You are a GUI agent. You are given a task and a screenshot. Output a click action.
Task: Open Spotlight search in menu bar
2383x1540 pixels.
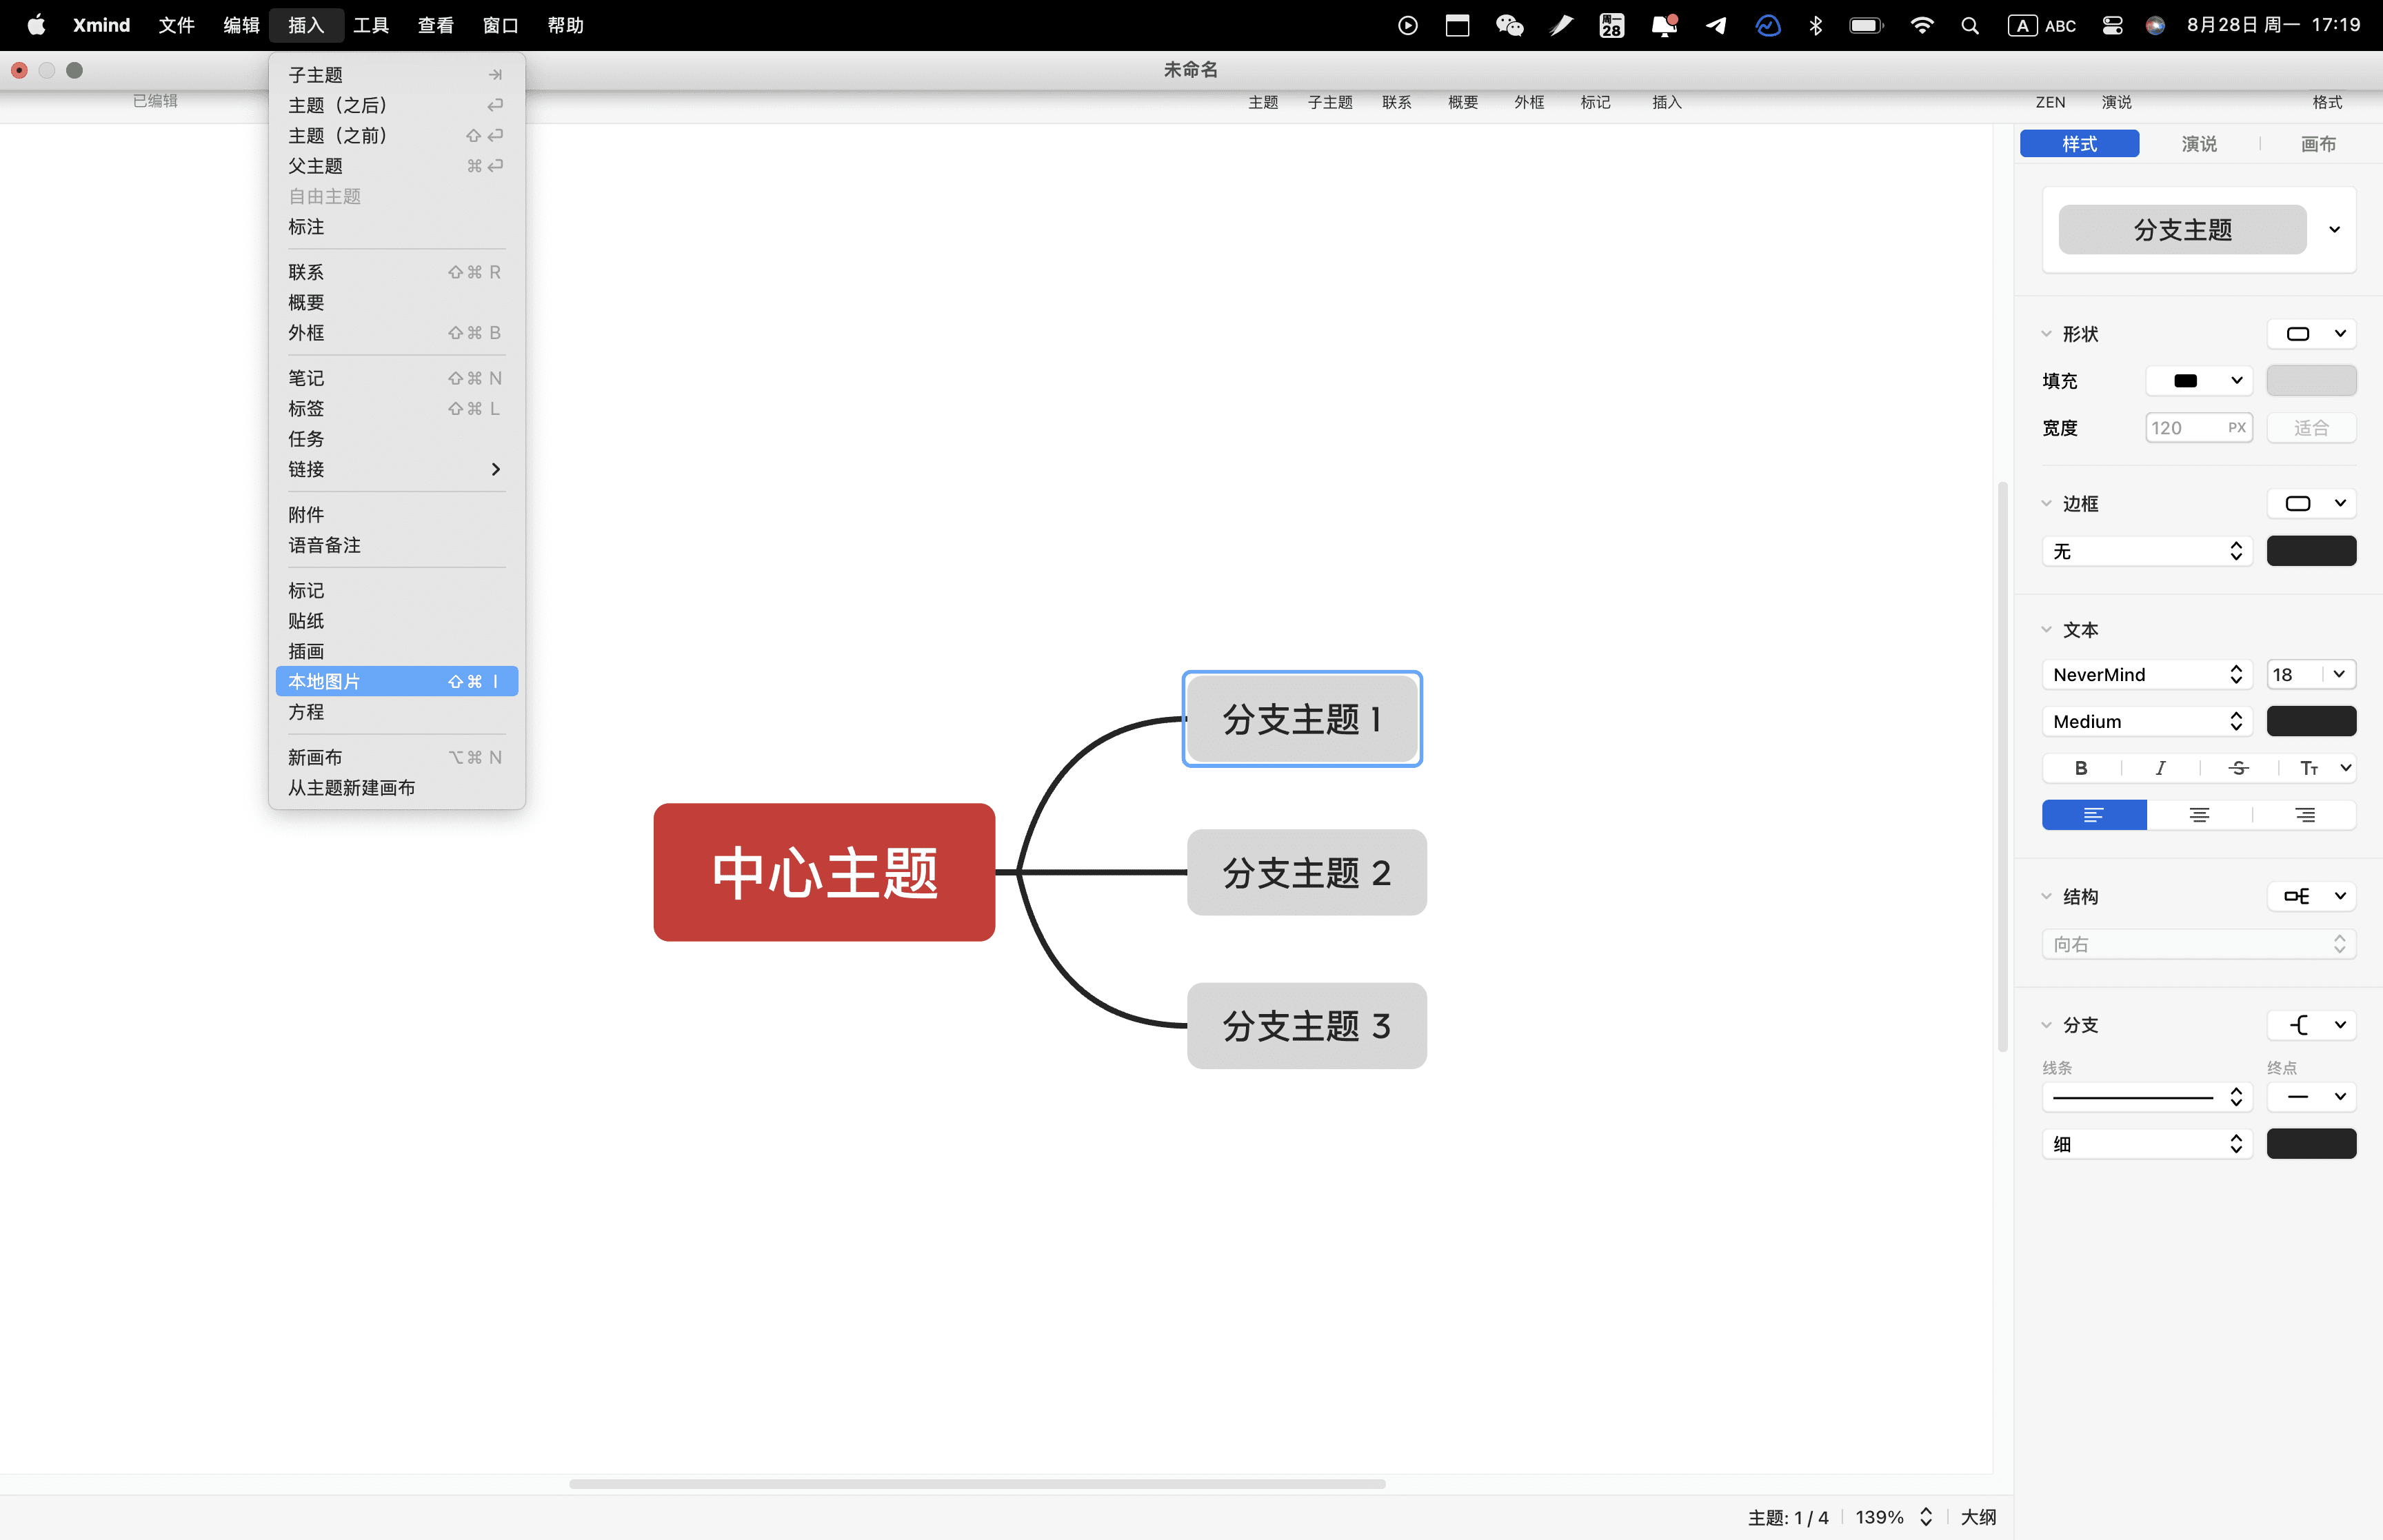(x=1970, y=25)
